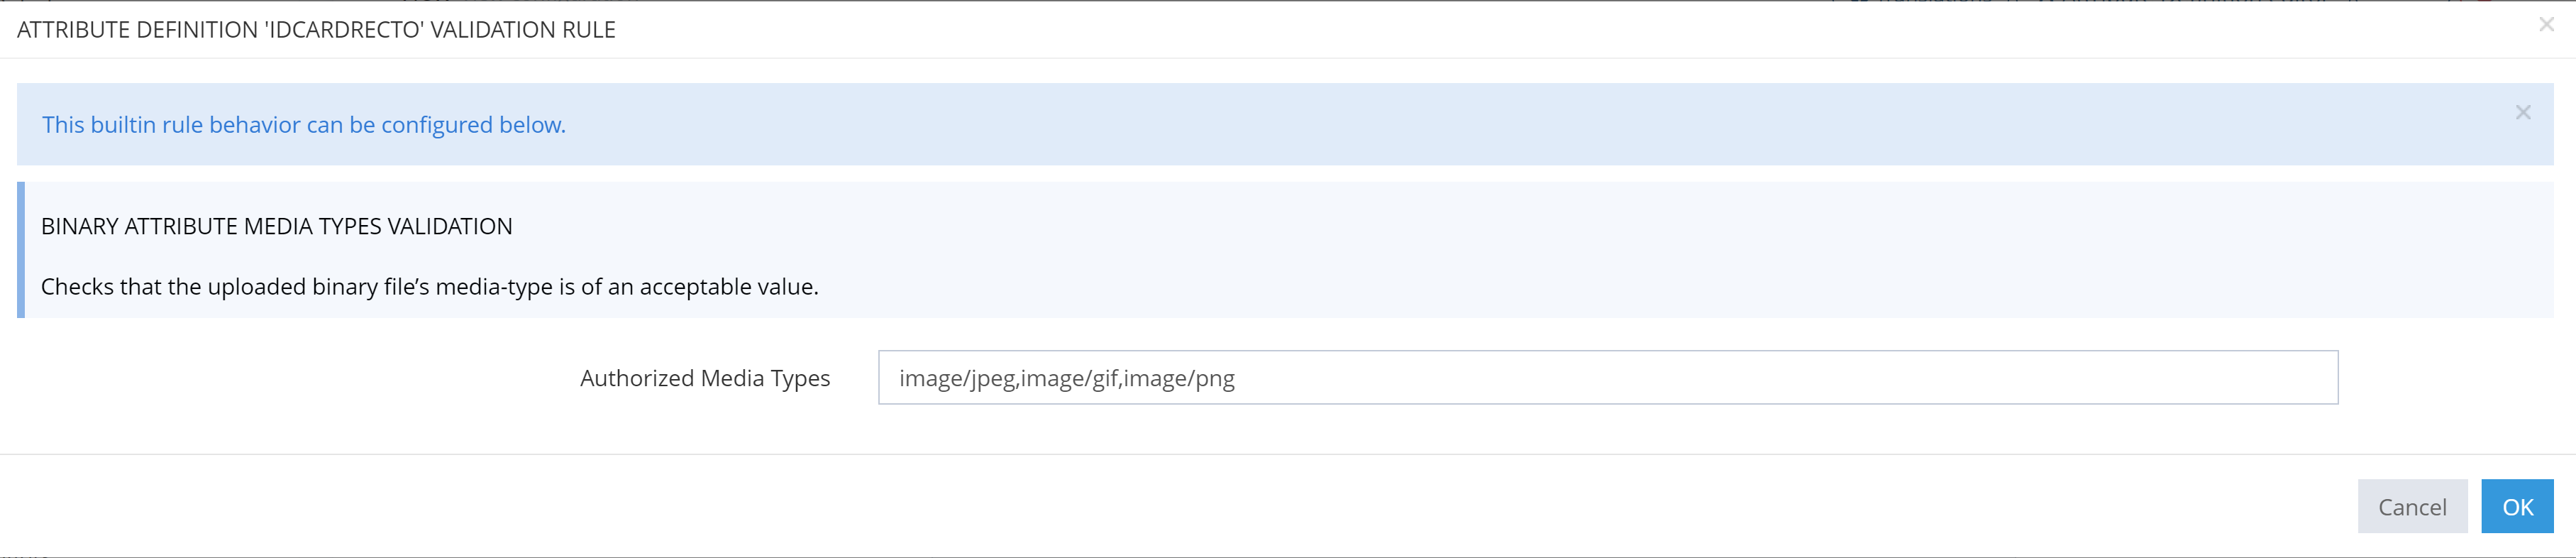Click the dialog title 'ATTRIBUTE DEFINITION' text
This screenshot has height=558, width=2576.
point(137,30)
